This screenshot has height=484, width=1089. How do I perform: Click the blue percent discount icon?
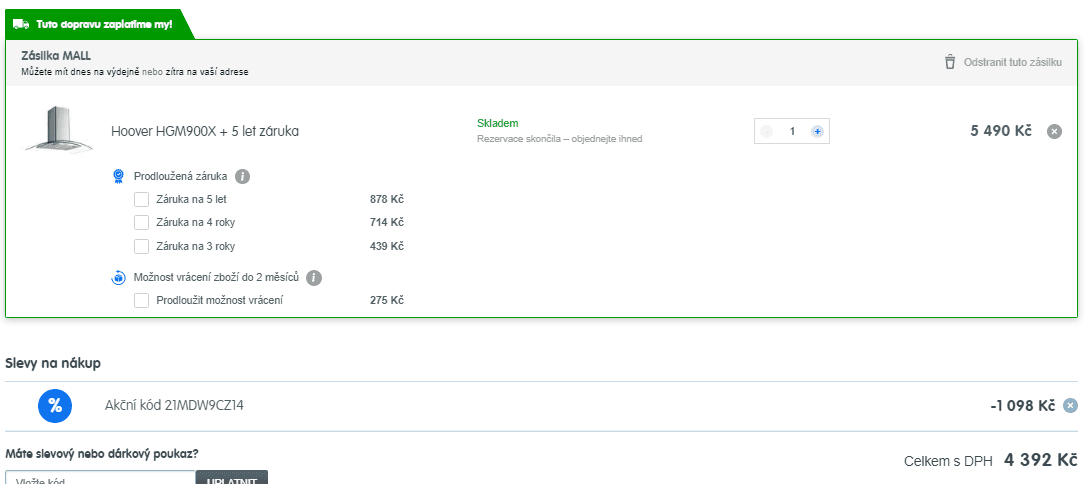click(55, 406)
